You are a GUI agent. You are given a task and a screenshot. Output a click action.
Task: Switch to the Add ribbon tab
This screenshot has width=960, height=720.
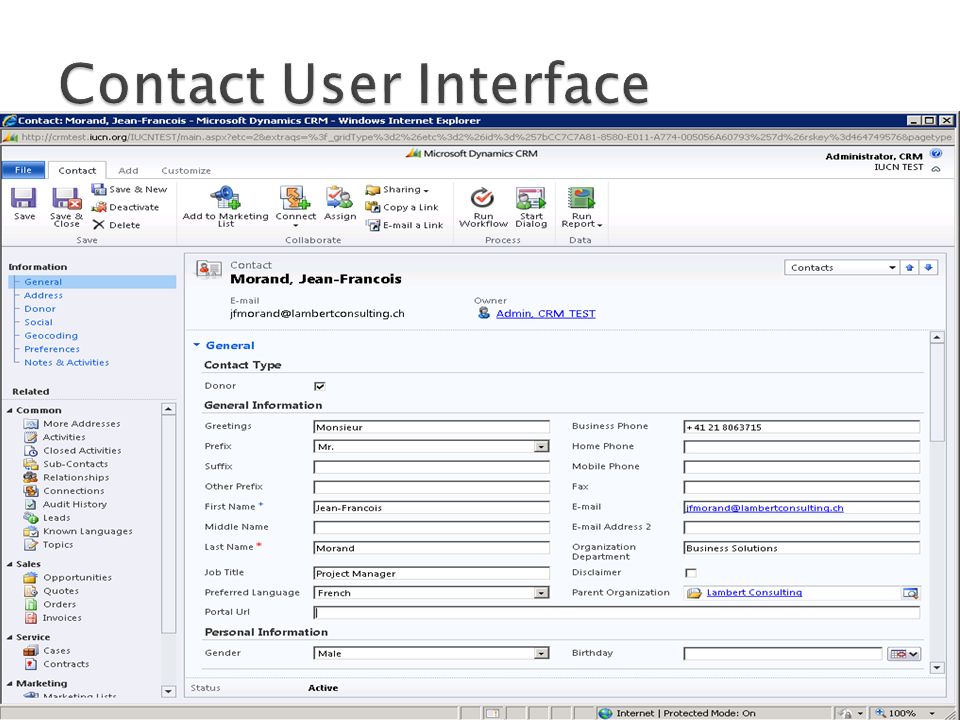point(128,170)
